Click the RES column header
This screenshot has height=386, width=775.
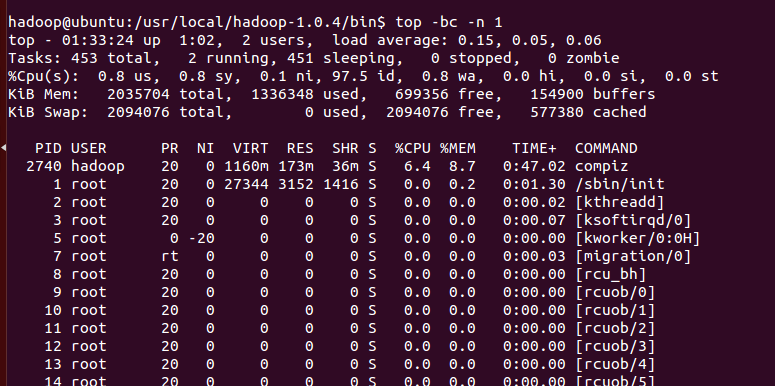click(x=300, y=148)
